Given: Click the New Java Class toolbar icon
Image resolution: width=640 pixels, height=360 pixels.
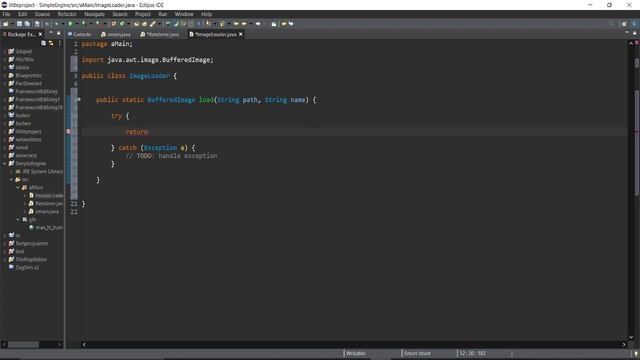Looking at the screenshot, I should tap(122, 24).
